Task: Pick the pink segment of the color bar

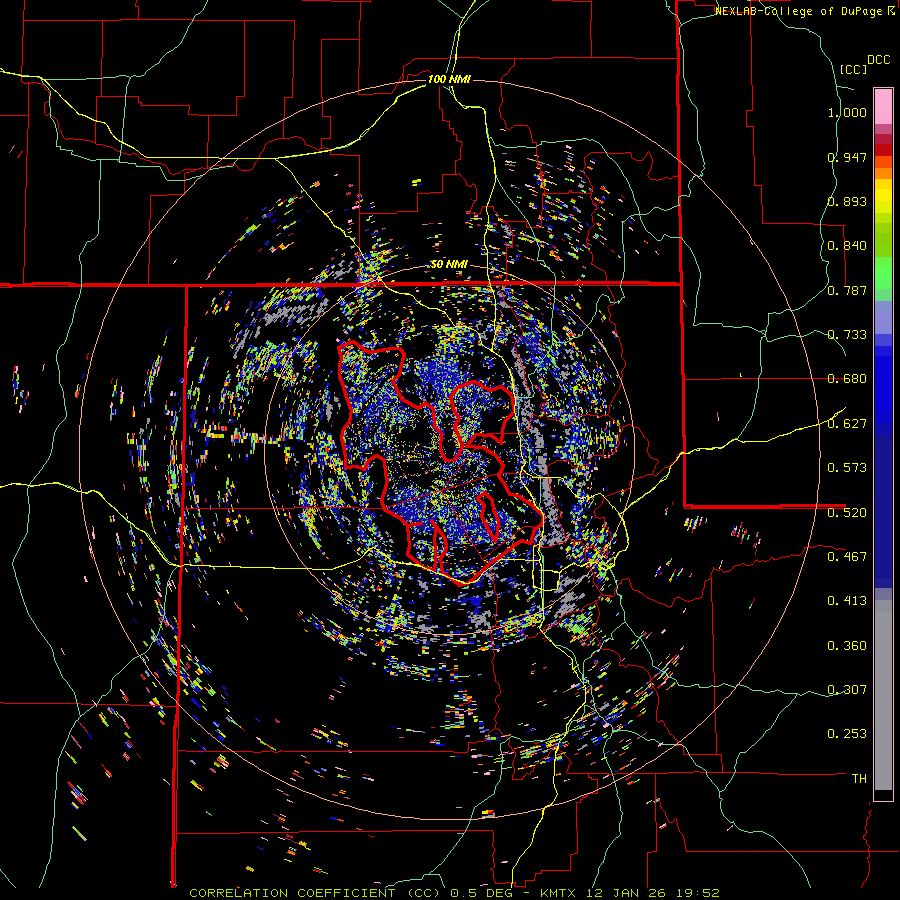Action: click(883, 107)
